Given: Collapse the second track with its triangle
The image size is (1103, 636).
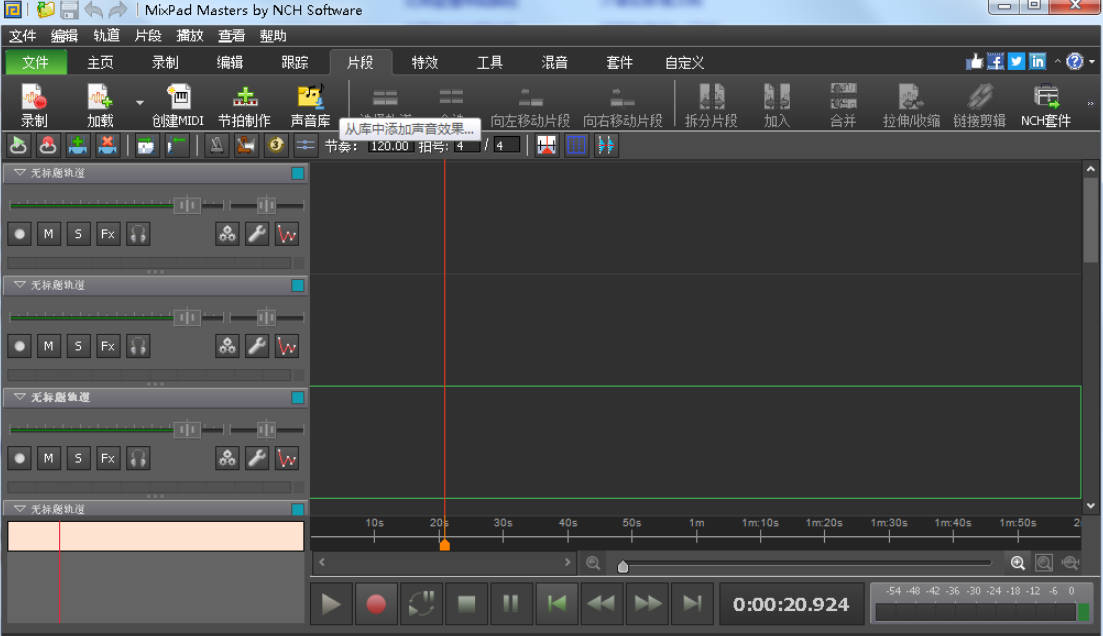Looking at the screenshot, I should (x=19, y=285).
